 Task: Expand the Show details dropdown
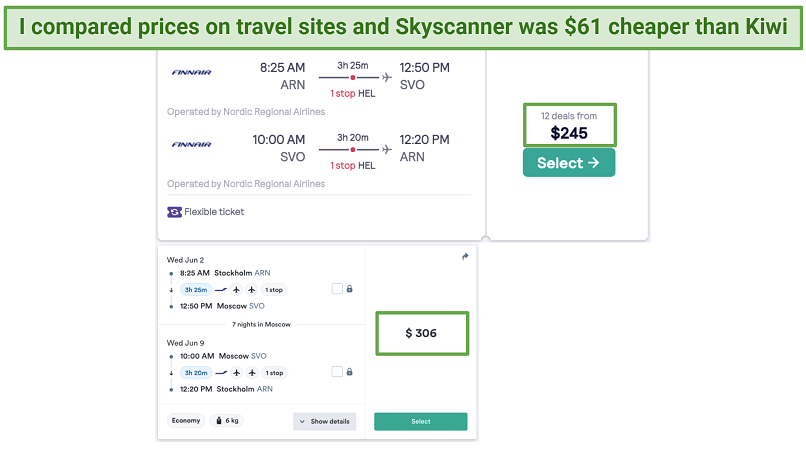(326, 421)
